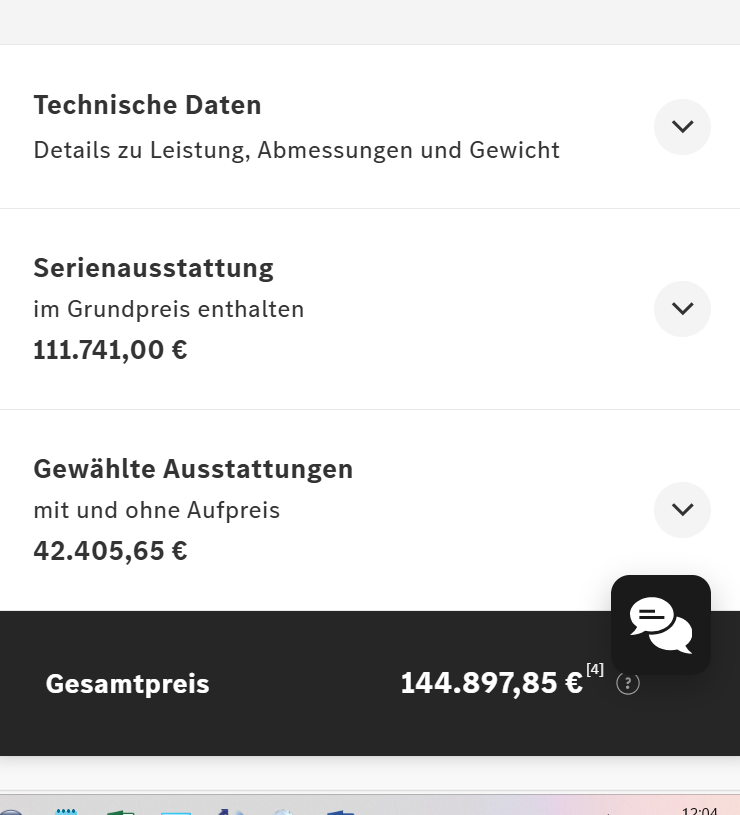Click the Serienausstattung heading
This screenshot has width=740, height=815.
153,268
